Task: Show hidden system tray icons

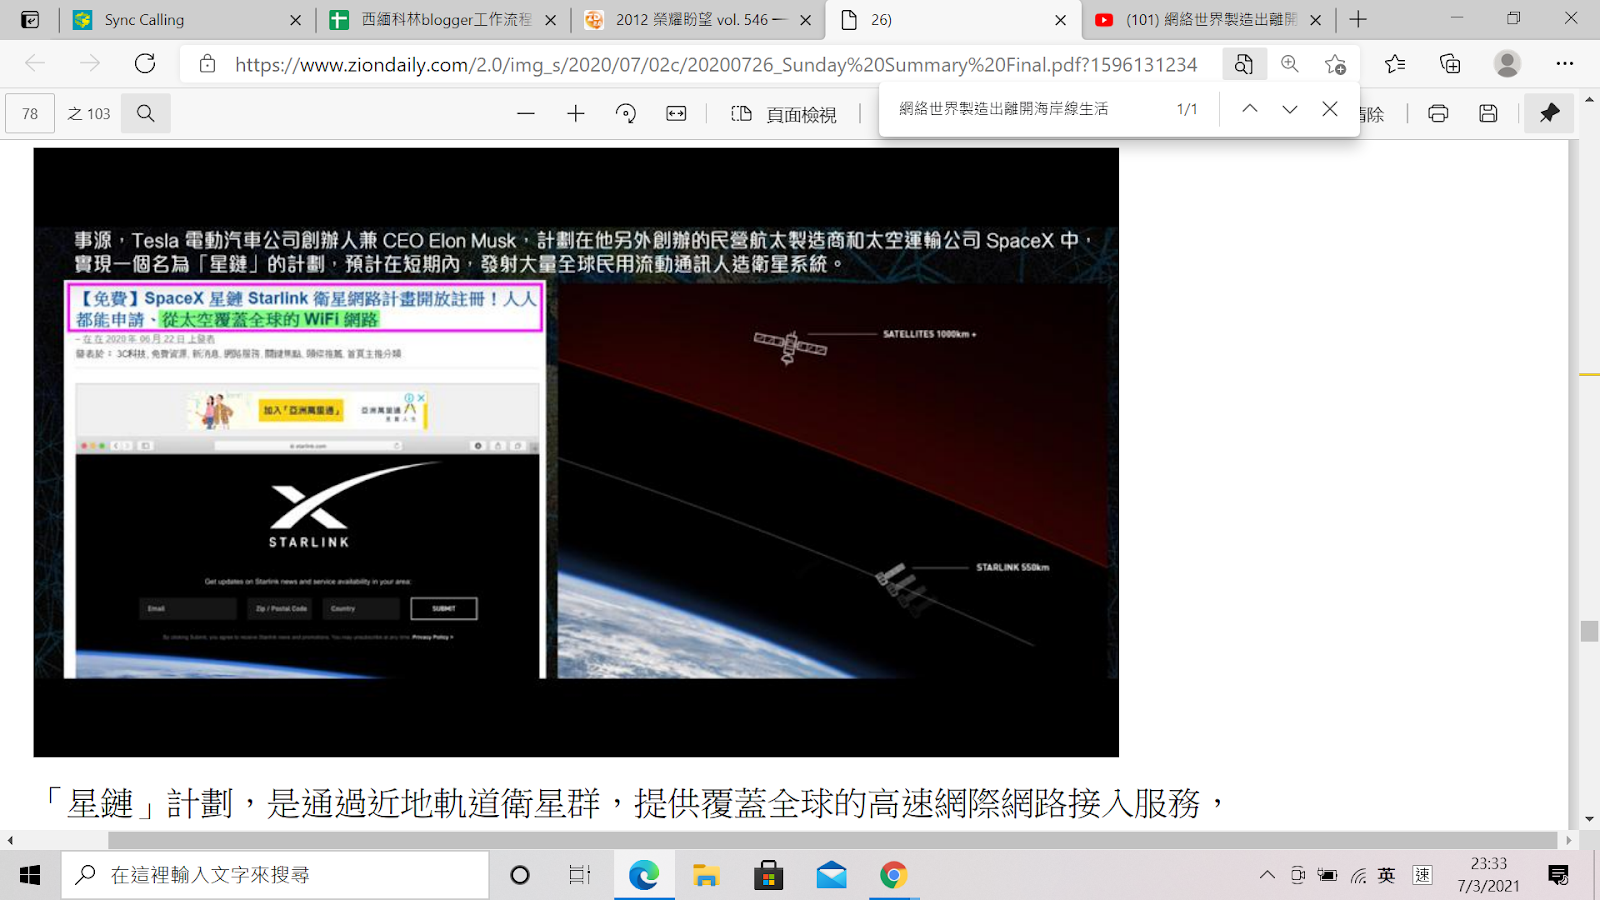Action: click(x=1267, y=875)
